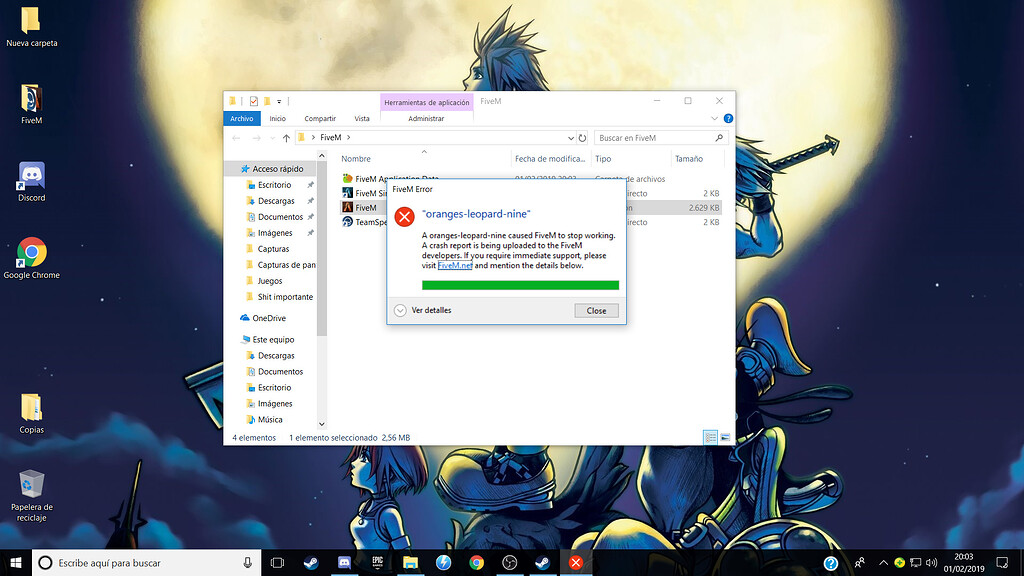
Task: Switch to details view in status bar
Action: (710, 438)
